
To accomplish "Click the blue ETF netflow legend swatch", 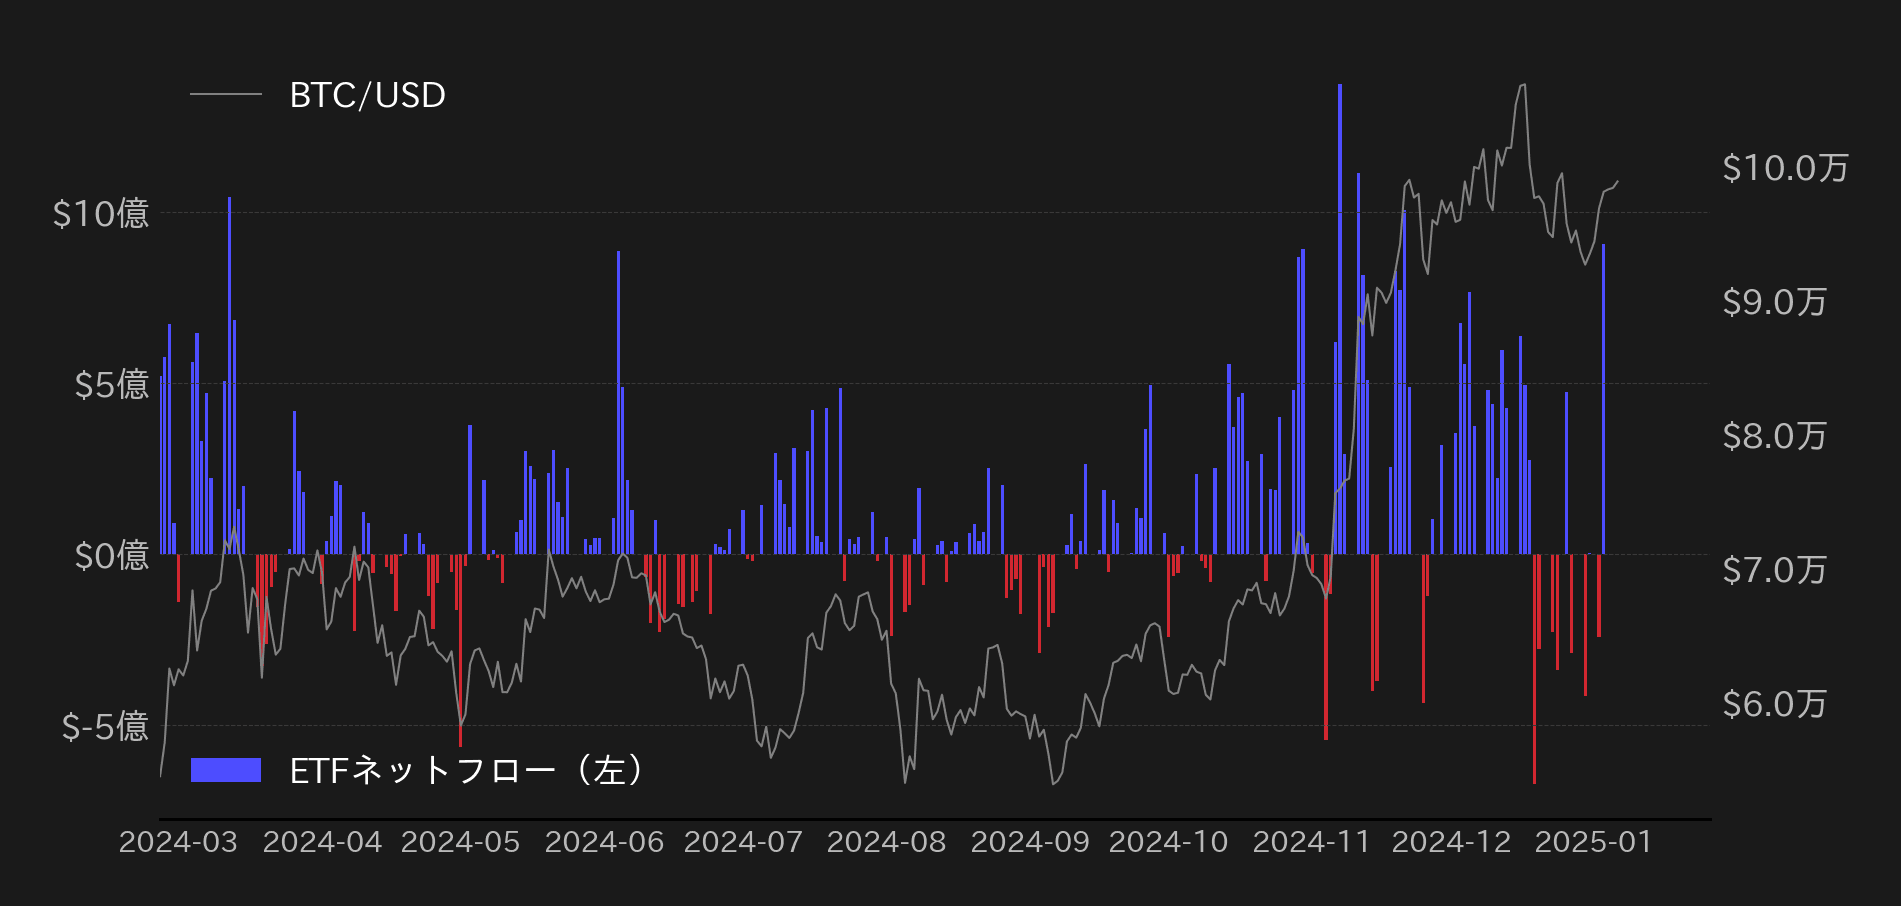I will tap(226, 770).
